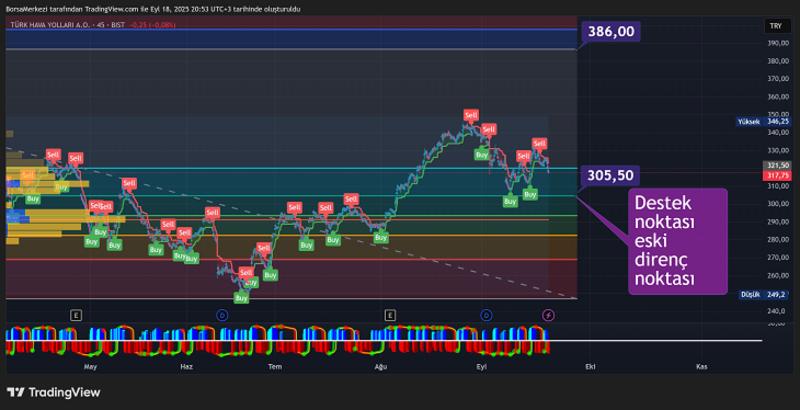Open the blue dividend marker above Eyl
The width and height of the screenshot is (800, 410).
(487, 316)
